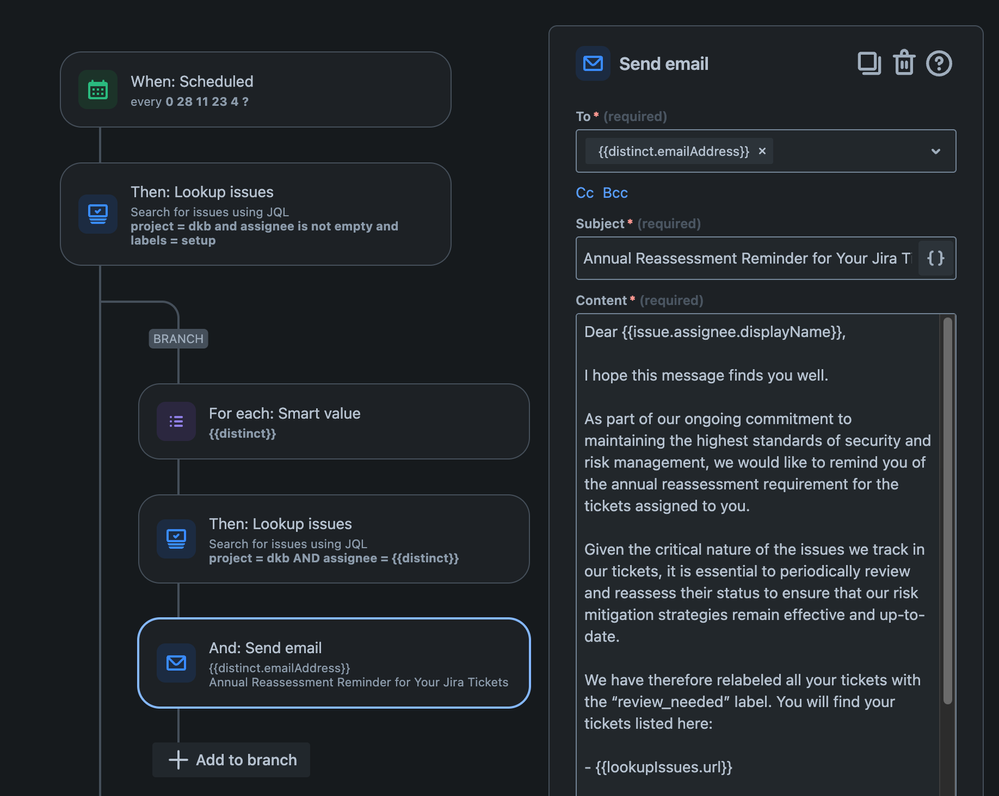
Task: Open help with the question mark icon
Action: (x=938, y=63)
